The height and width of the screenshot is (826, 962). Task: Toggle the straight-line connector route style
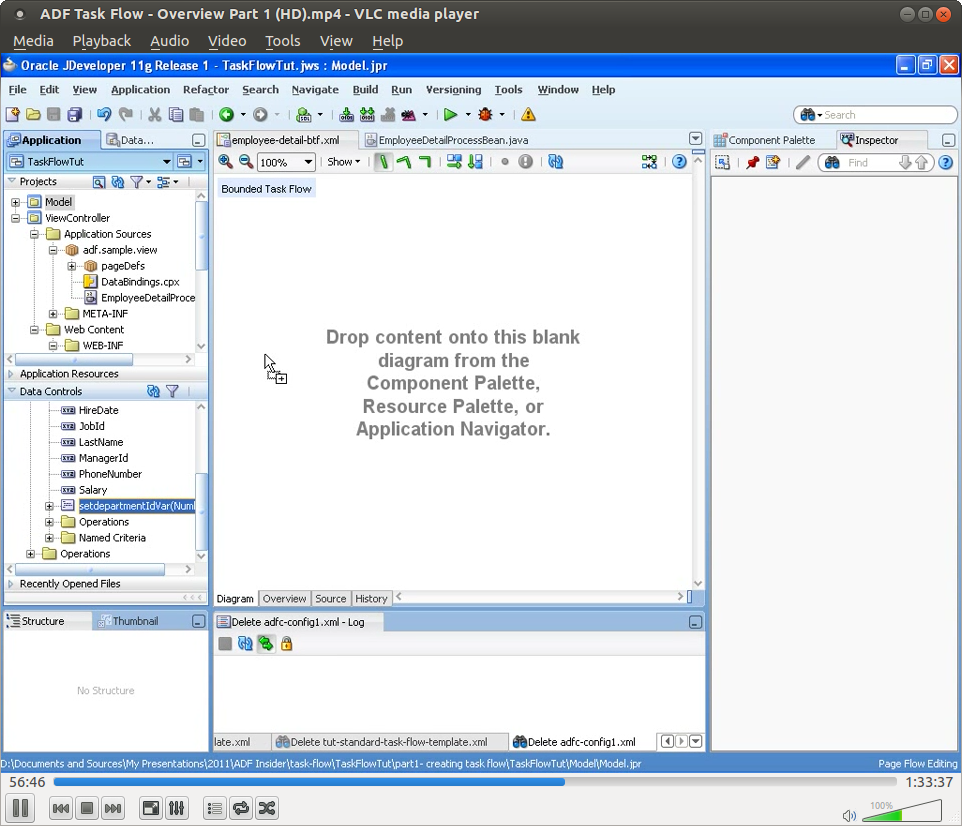tap(384, 161)
